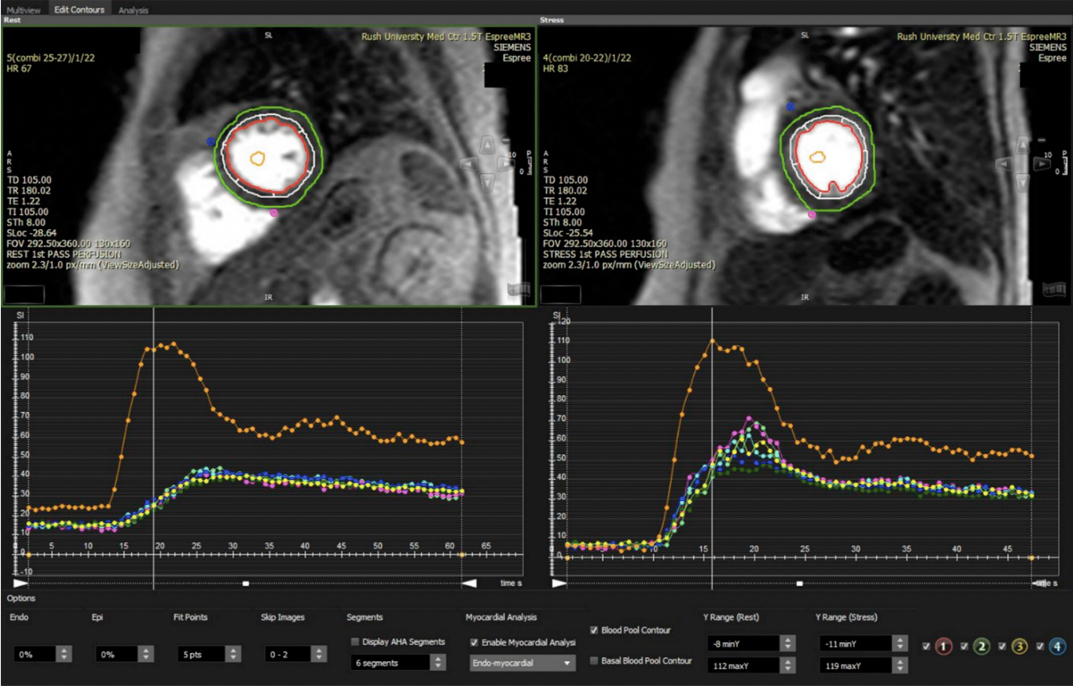Click filmstrip icon in Rest image corner
1073x686 pixels.
coord(518,290)
